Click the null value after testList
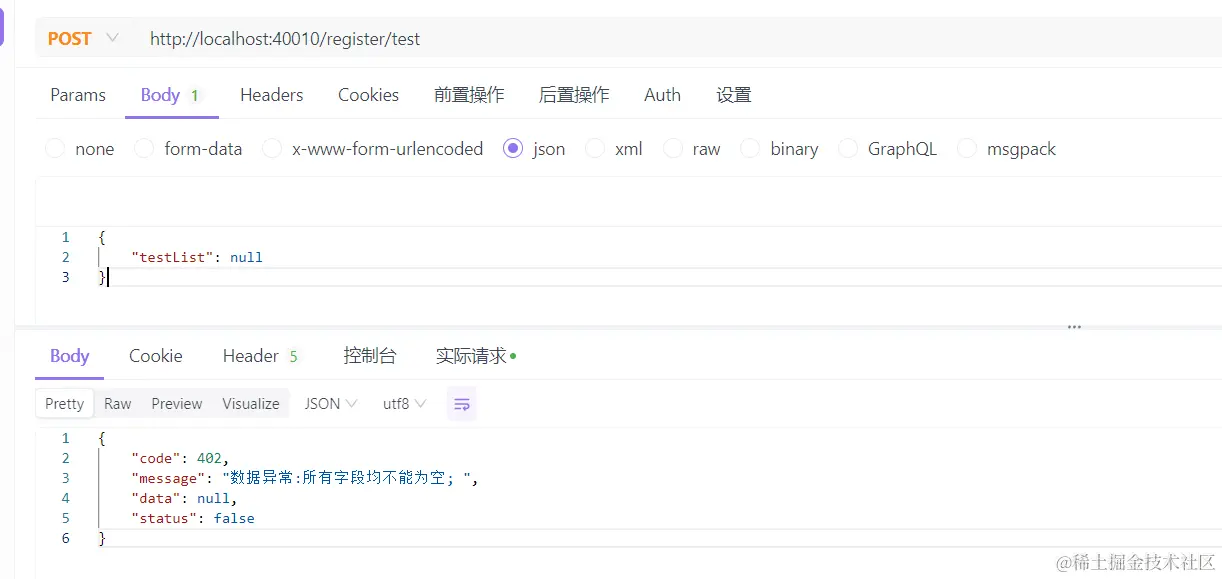Viewport: 1222px width, 579px height. coord(246,257)
